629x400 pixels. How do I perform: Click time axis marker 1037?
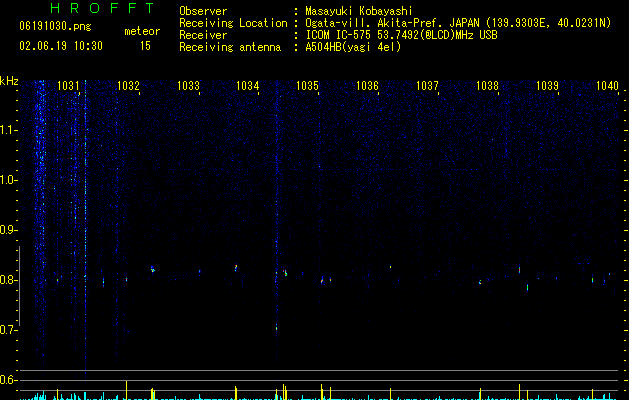click(x=427, y=85)
